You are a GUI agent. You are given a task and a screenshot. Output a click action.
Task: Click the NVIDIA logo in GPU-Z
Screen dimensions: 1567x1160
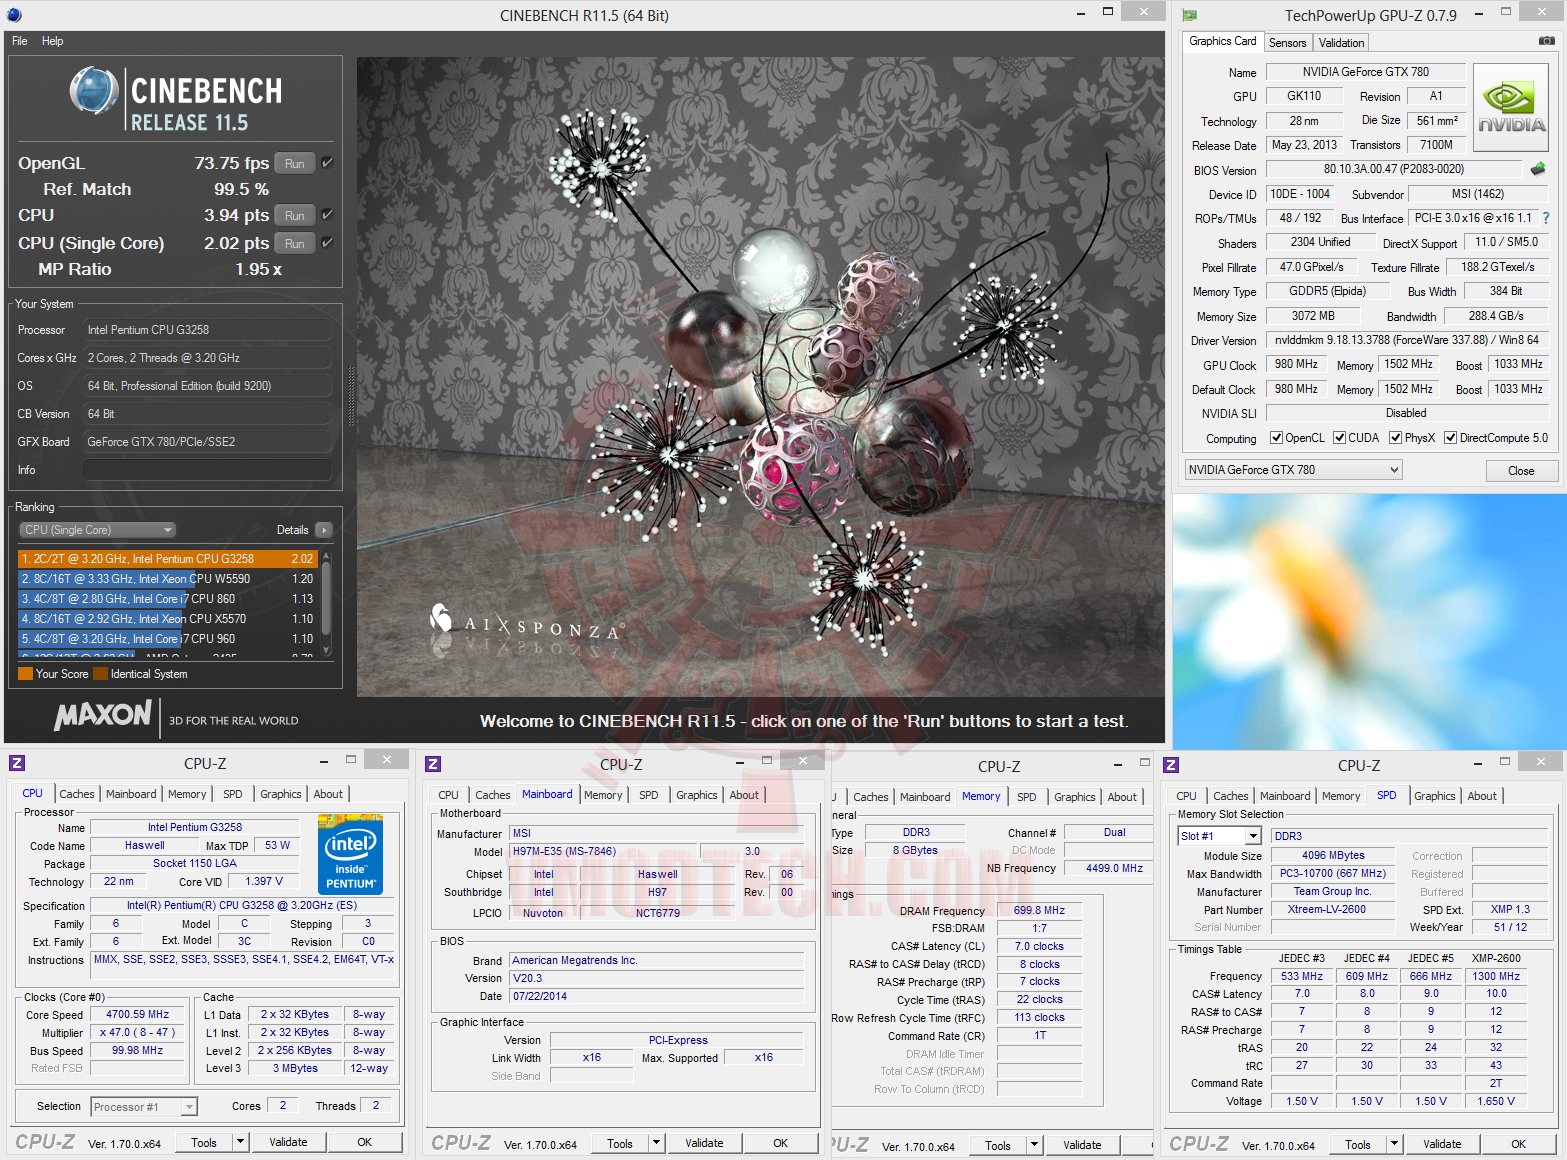tap(1511, 107)
